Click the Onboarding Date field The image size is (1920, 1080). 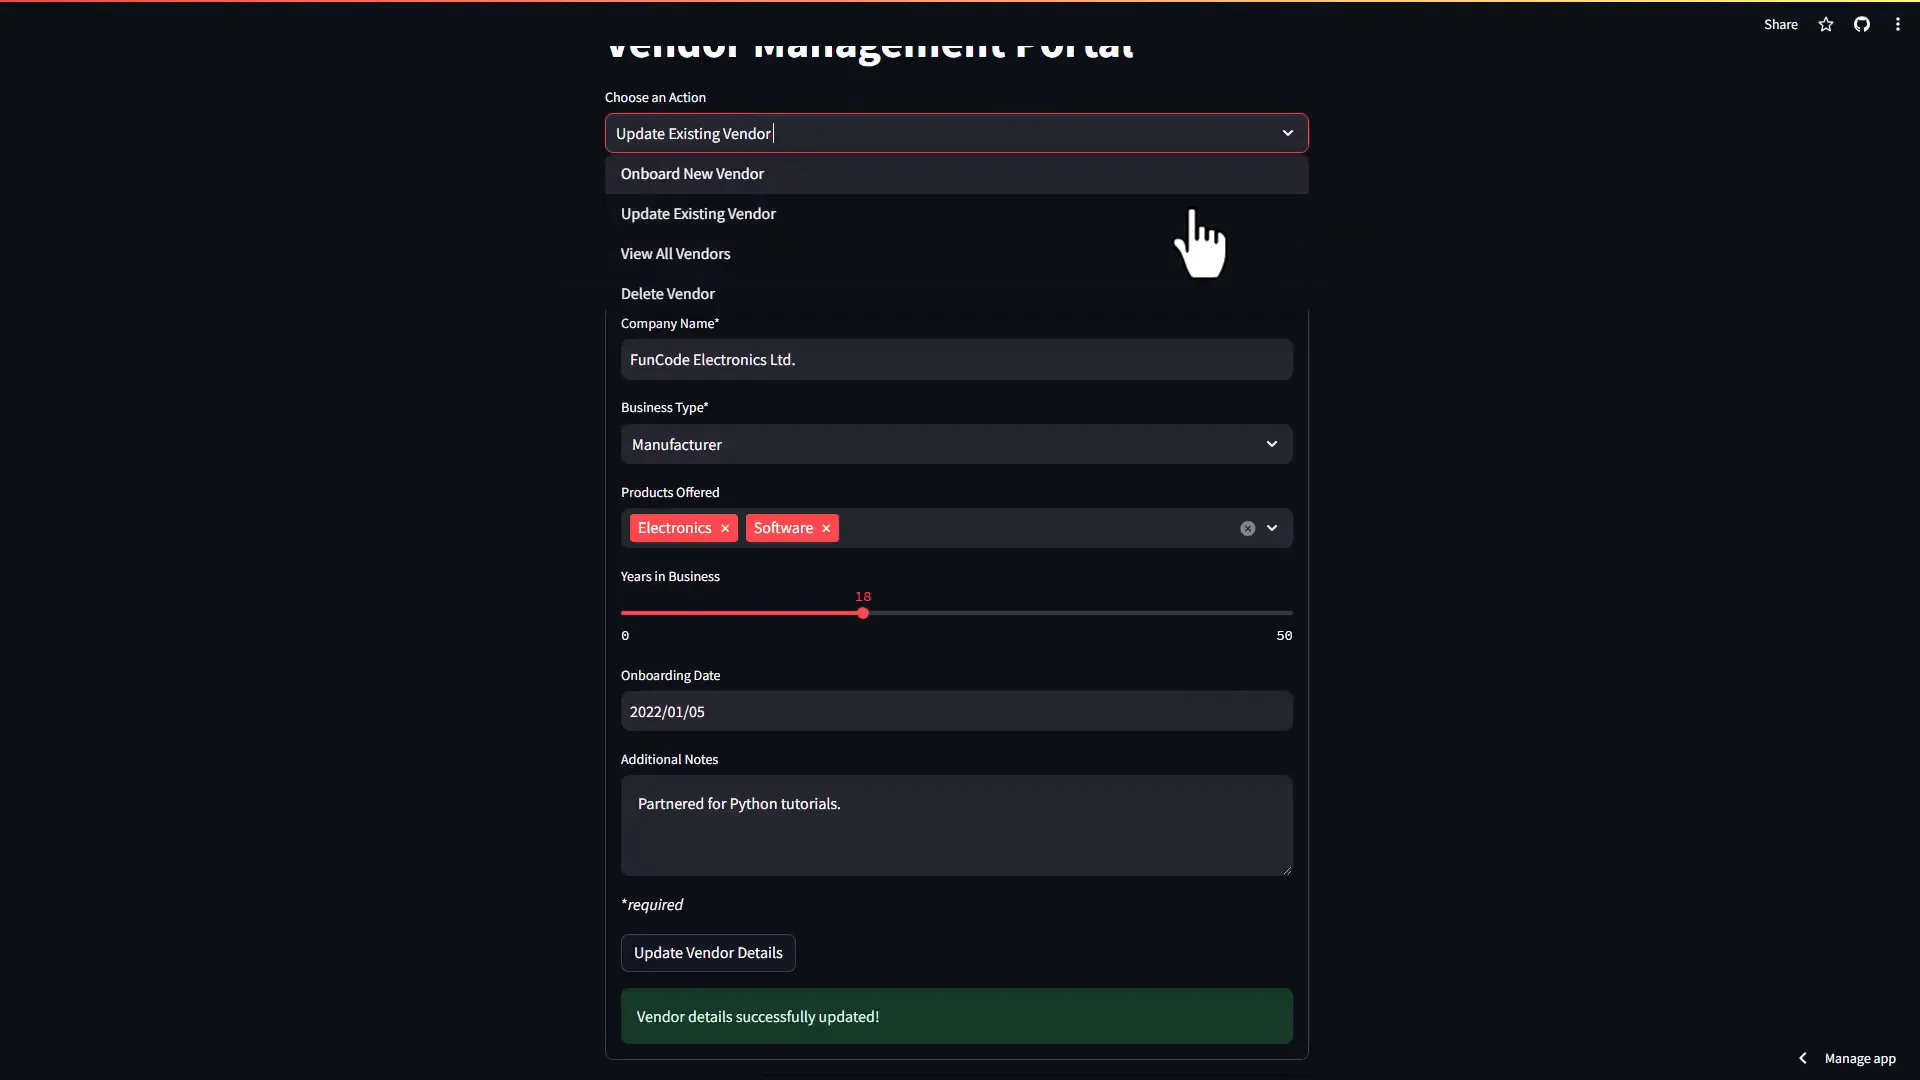pos(956,711)
